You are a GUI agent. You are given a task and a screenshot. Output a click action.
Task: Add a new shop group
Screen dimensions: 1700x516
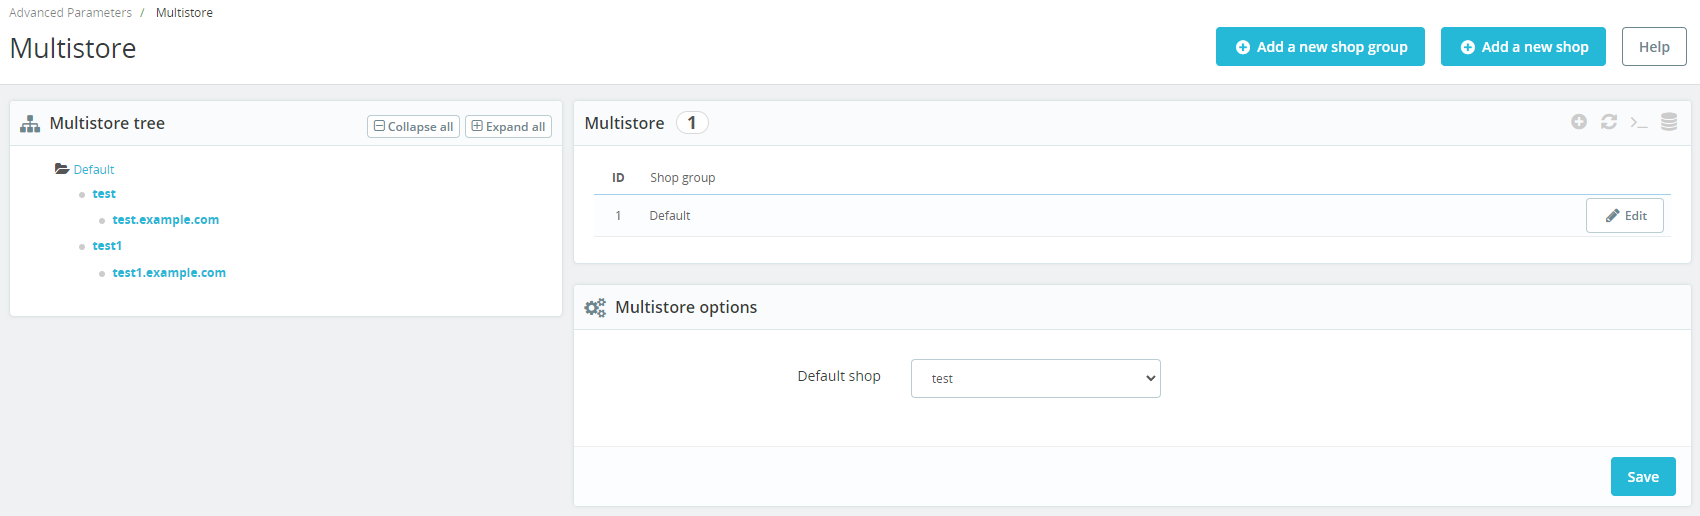[1320, 47]
